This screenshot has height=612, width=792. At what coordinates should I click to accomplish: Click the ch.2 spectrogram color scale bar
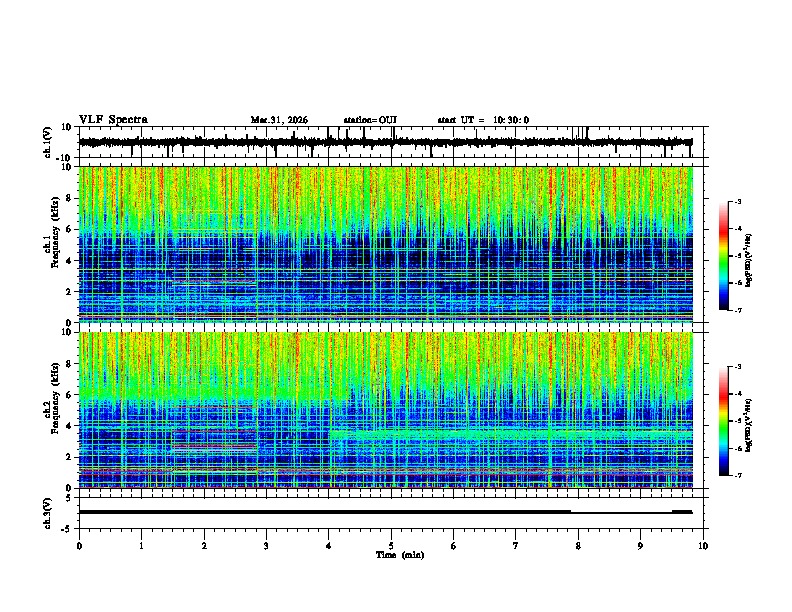[724, 421]
